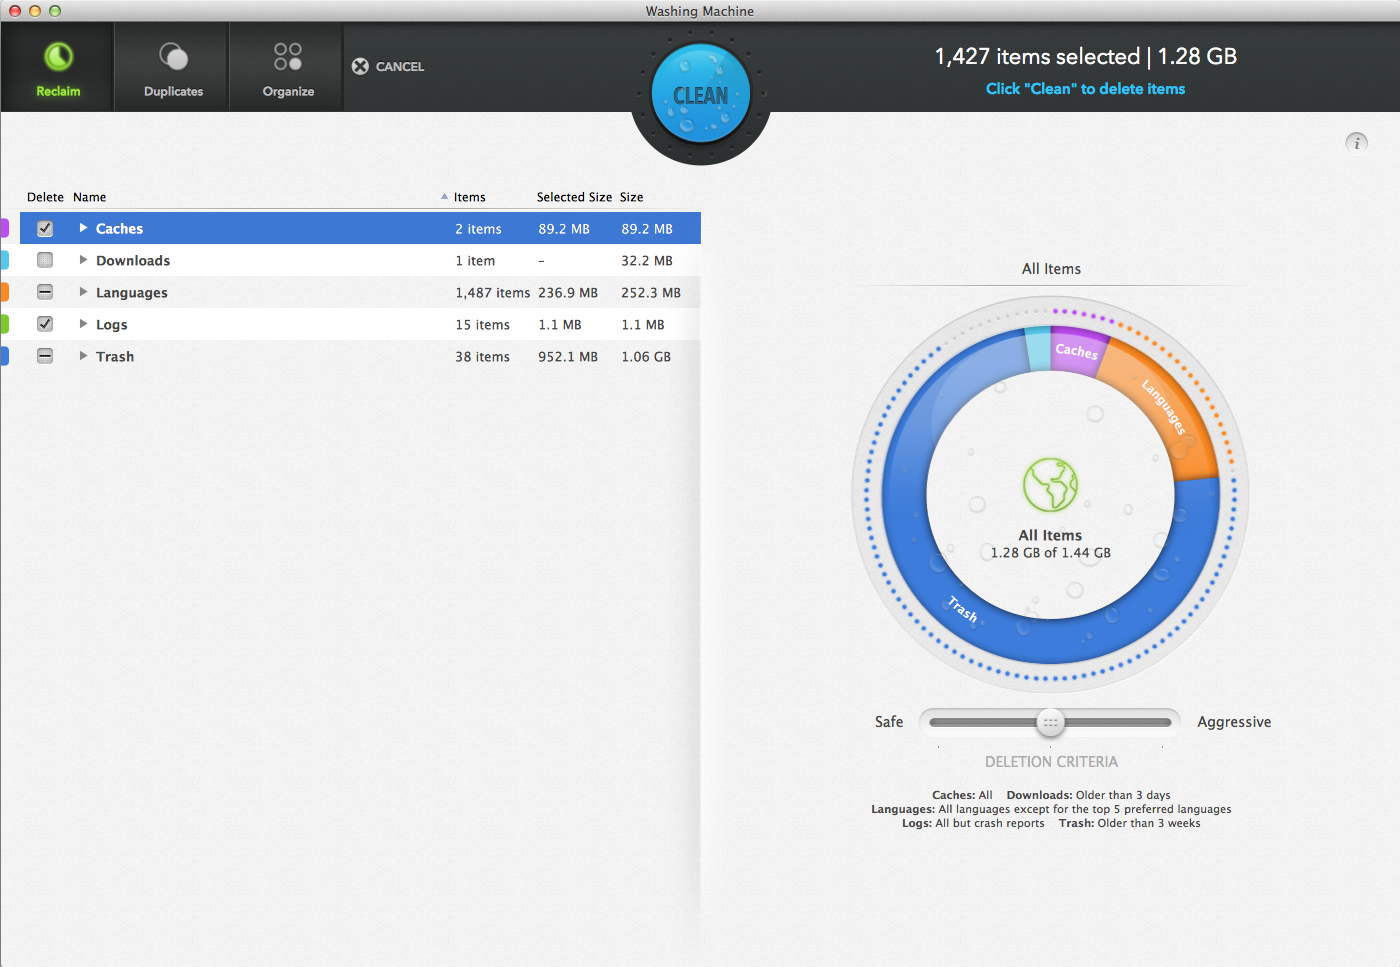Select the Trash name label

(115, 357)
